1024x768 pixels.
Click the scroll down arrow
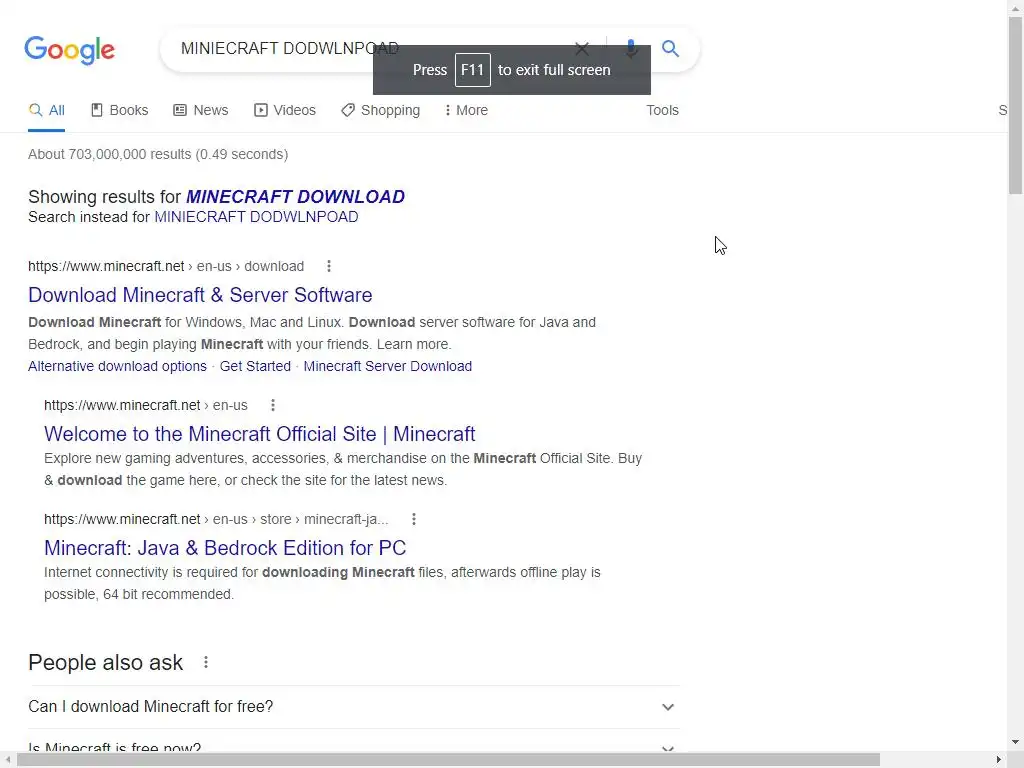tap(1016, 742)
